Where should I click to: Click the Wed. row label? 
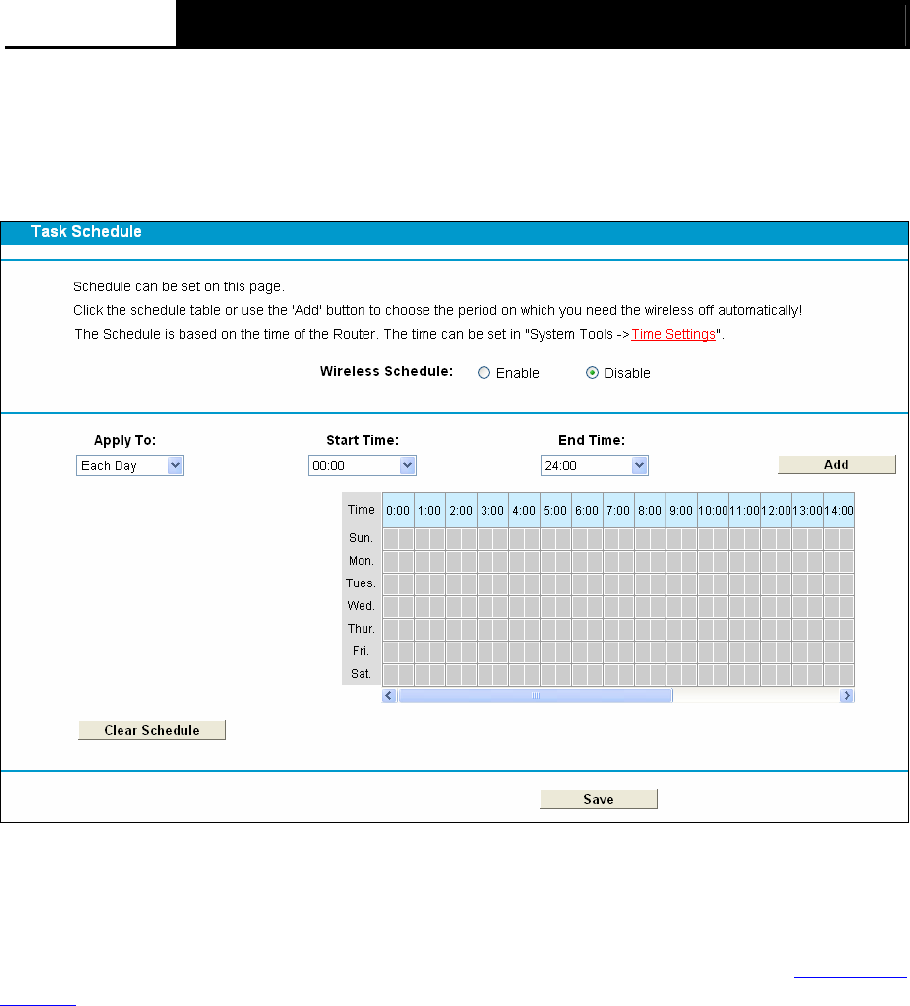coord(361,606)
